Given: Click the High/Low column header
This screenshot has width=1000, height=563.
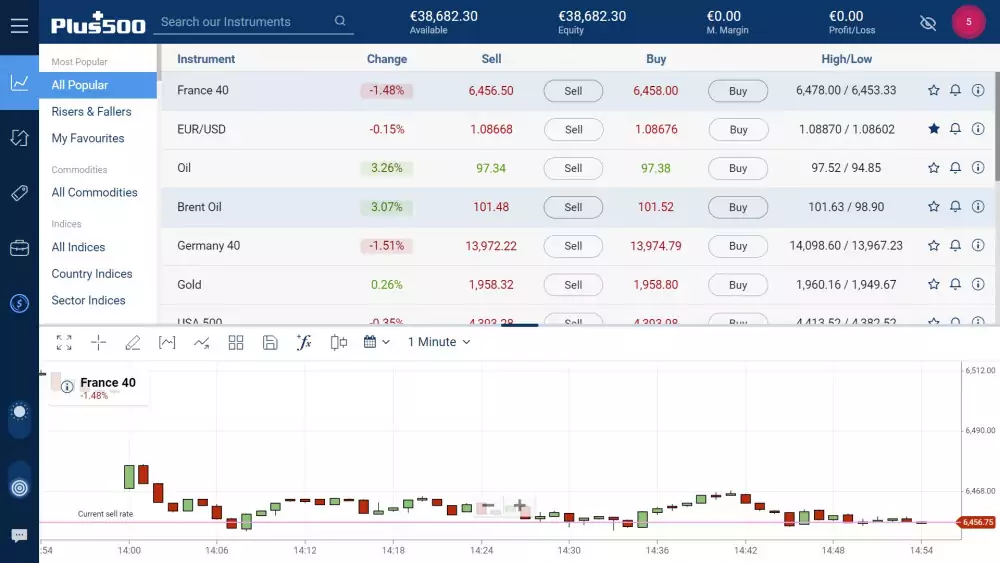Looking at the screenshot, I should (x=846, y=59).
